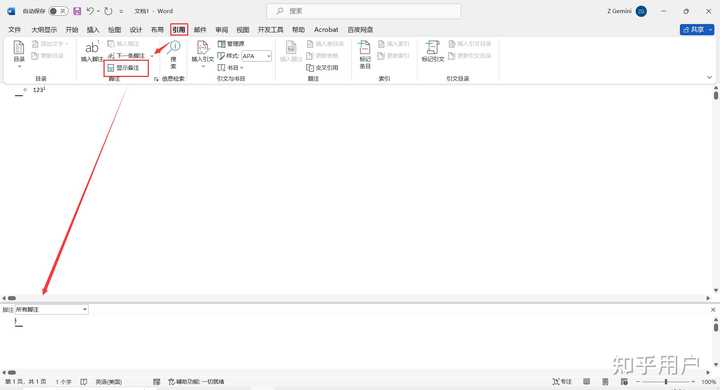Open the Search (搜索) magnifier tool
Screen dimensions: 720x390
click(x=174, y=54)
